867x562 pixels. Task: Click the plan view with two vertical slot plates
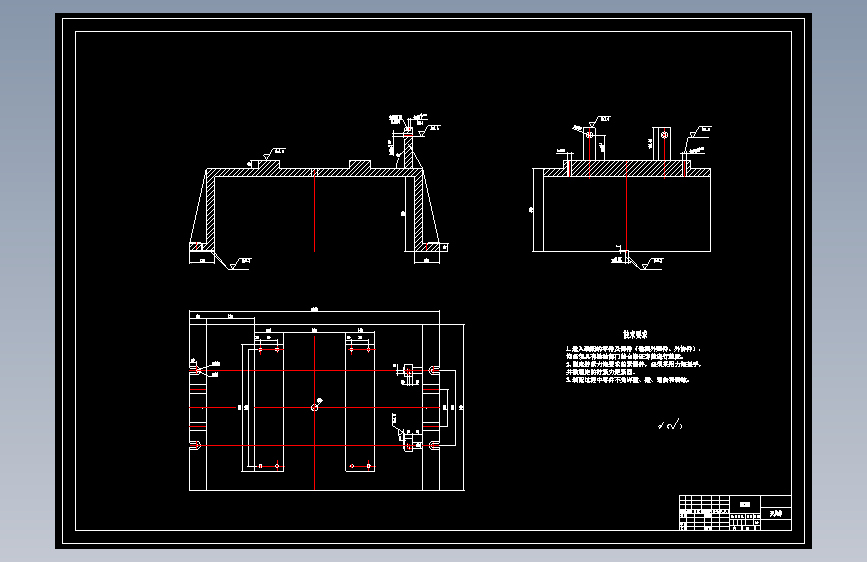pos(327,400)
